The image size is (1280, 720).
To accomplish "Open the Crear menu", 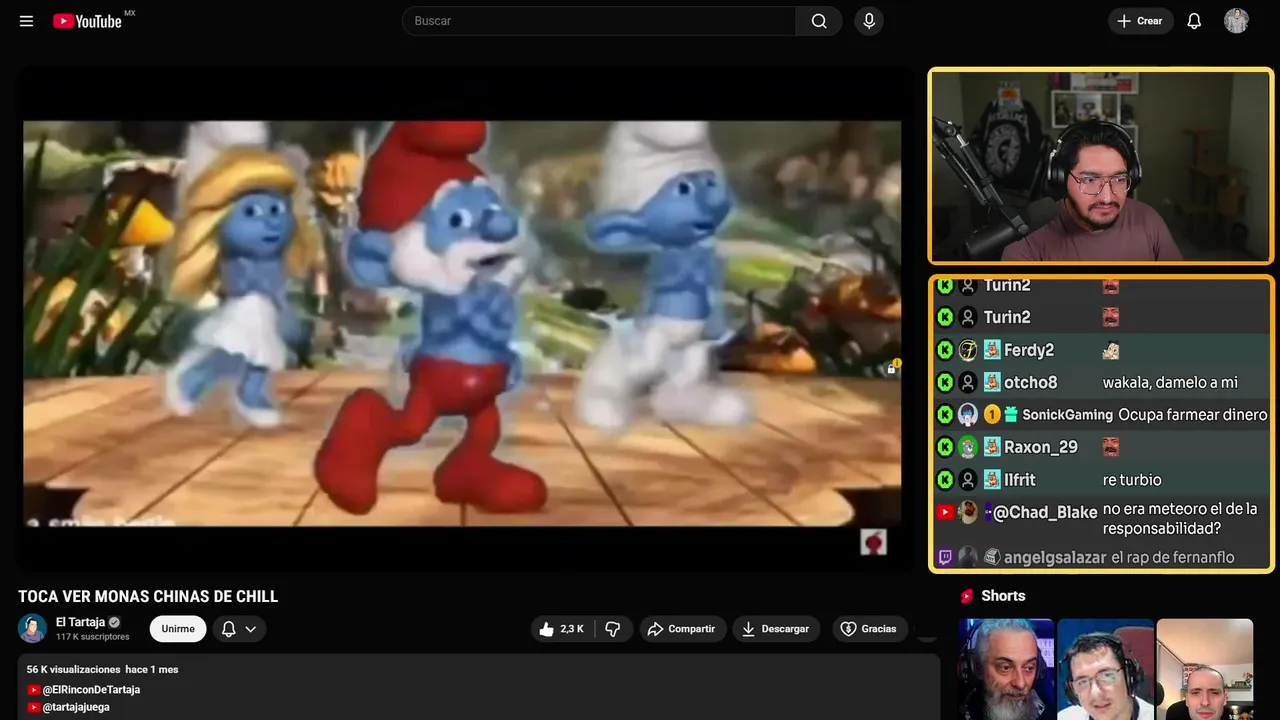I will 1140,21.
